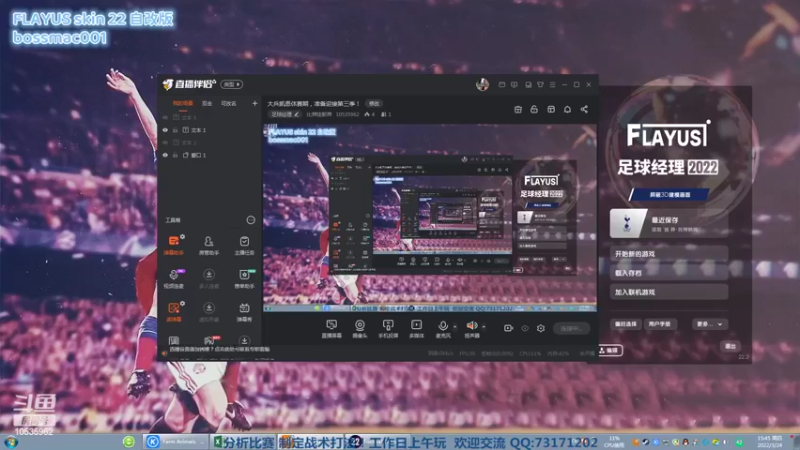The height and width of the screenshot is (450, 800).
Task: Open the user avatar in the title bar
Action: (482, 84)
